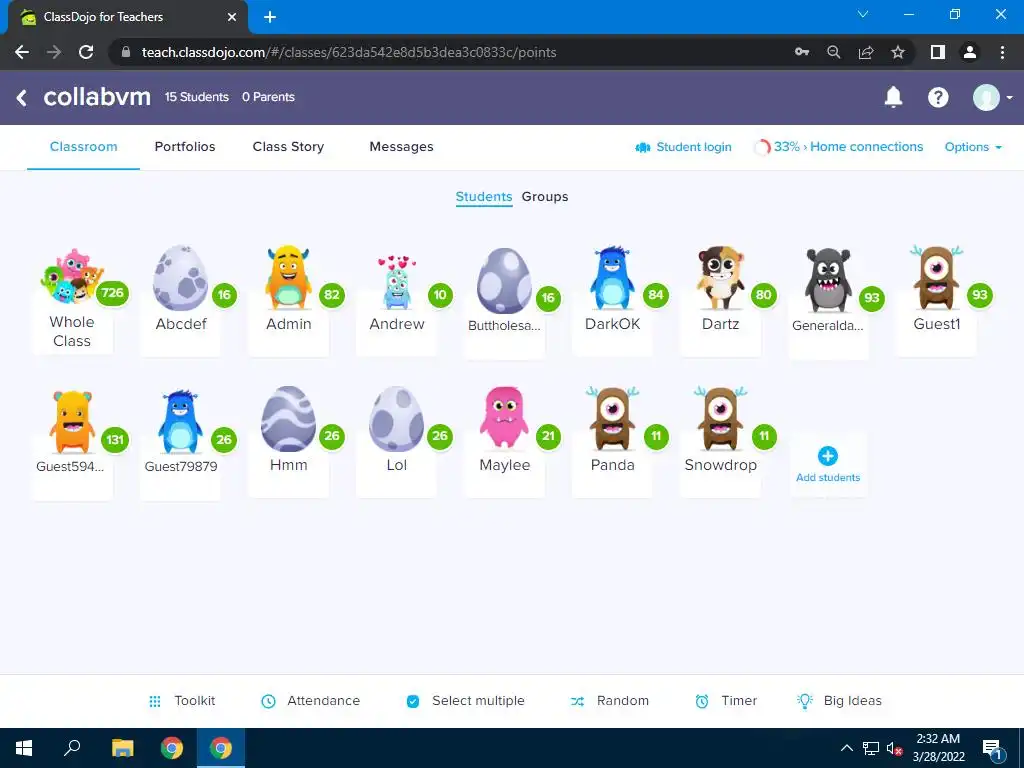This screenshot has width=1024, height=768.
Task: Go back using the class header arrow
Action: click(22, 98)
